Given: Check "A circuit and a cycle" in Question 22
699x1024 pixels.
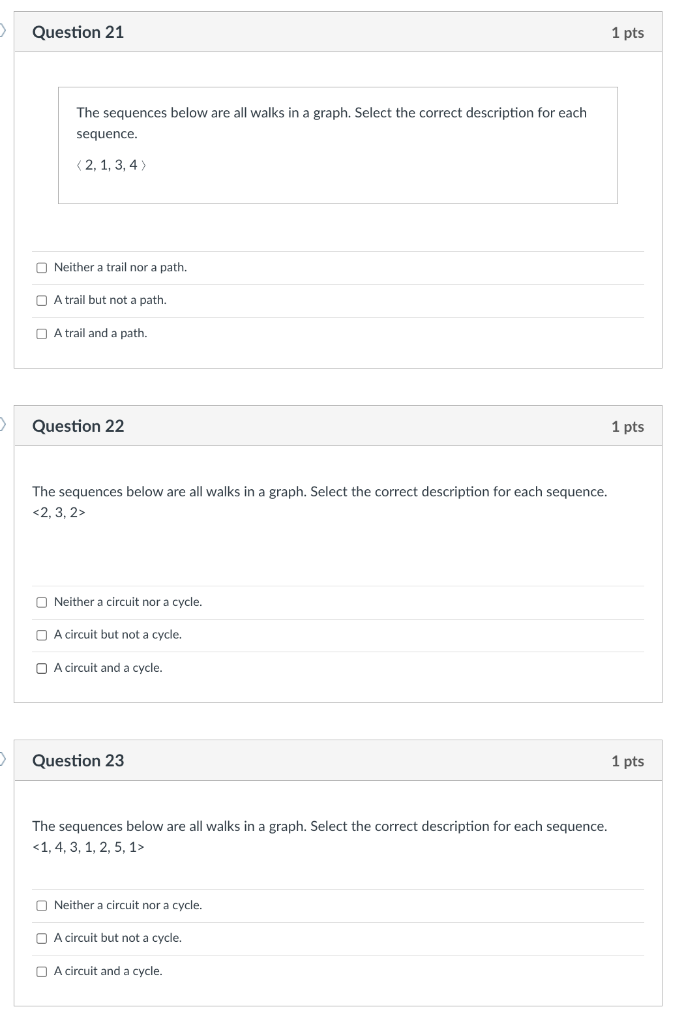Looking at the screenshot, I should point(40,667).
